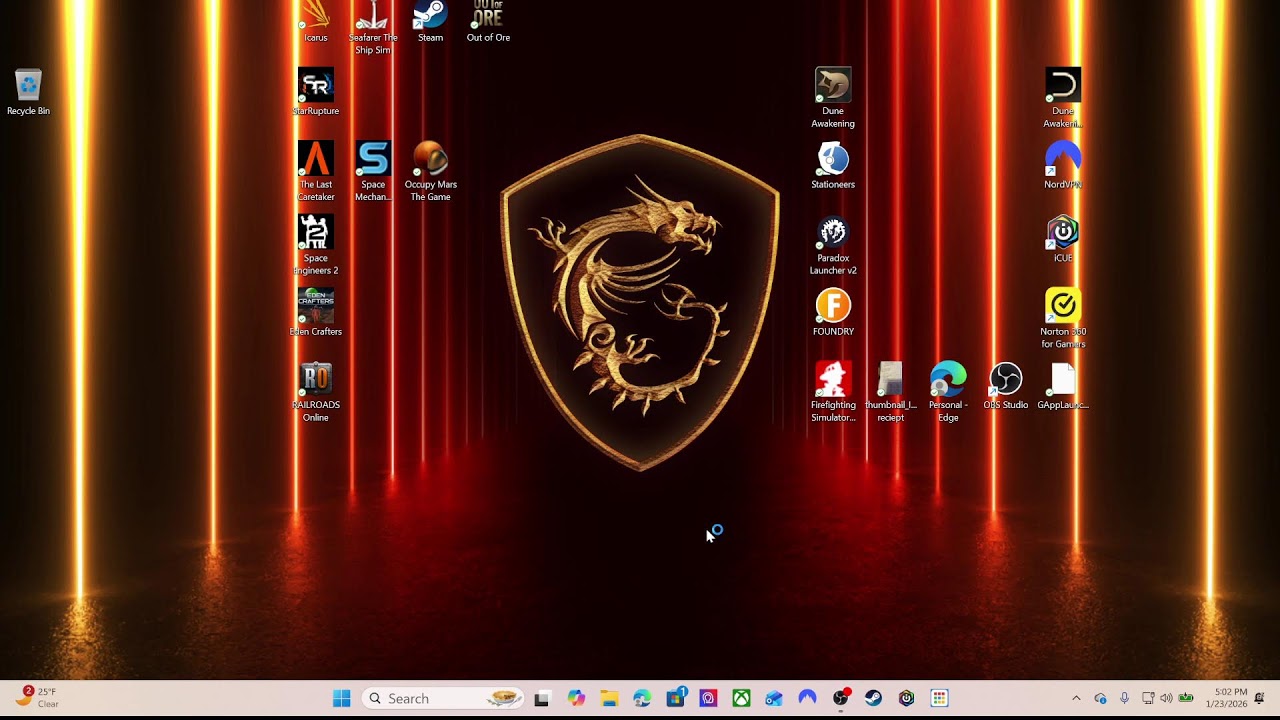Image resolution: width=1280 pixels, height=720 pixels.
Task: Select the Icarus game shortcut
Action: [x=316, y=22]
